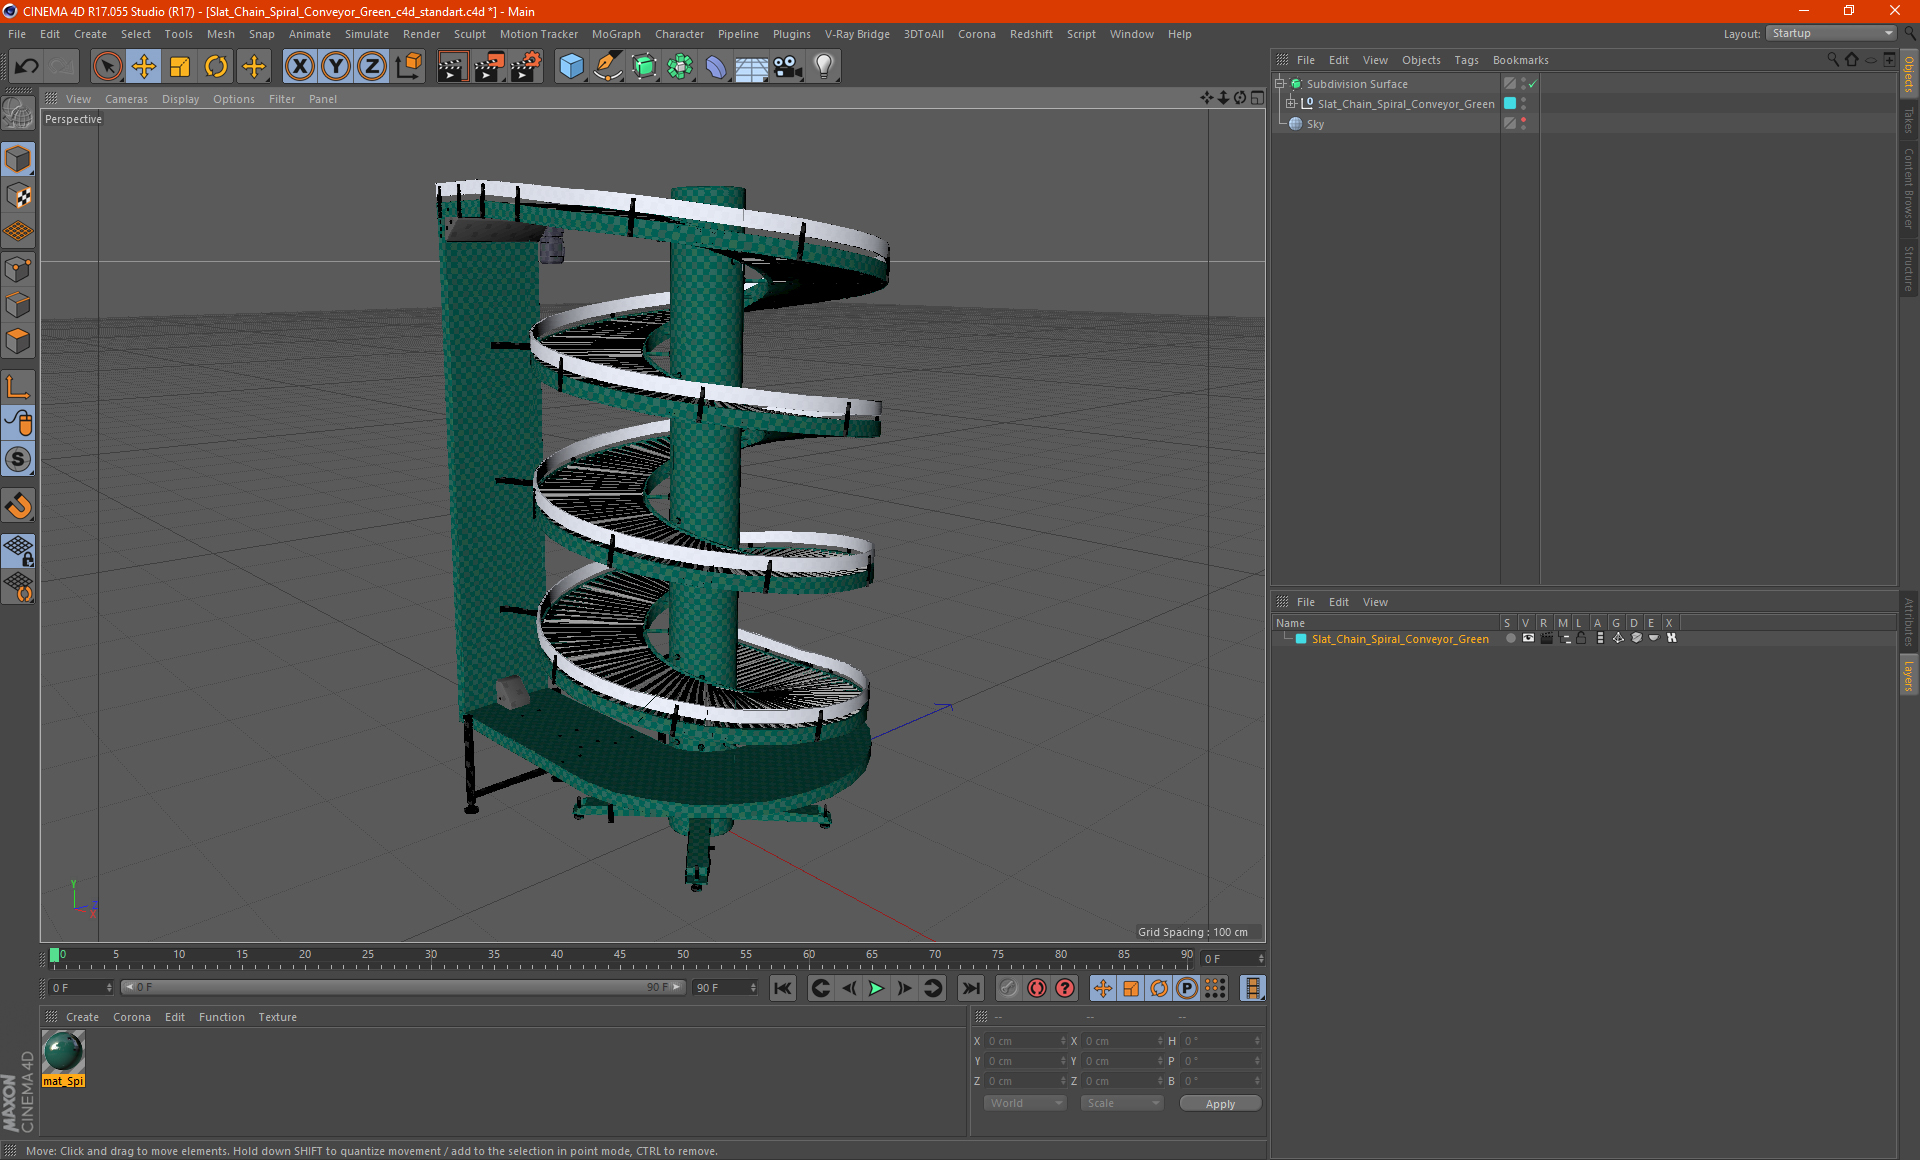
Task: Toggle Sky visibility dots
Action: [x=1523, y=124]
